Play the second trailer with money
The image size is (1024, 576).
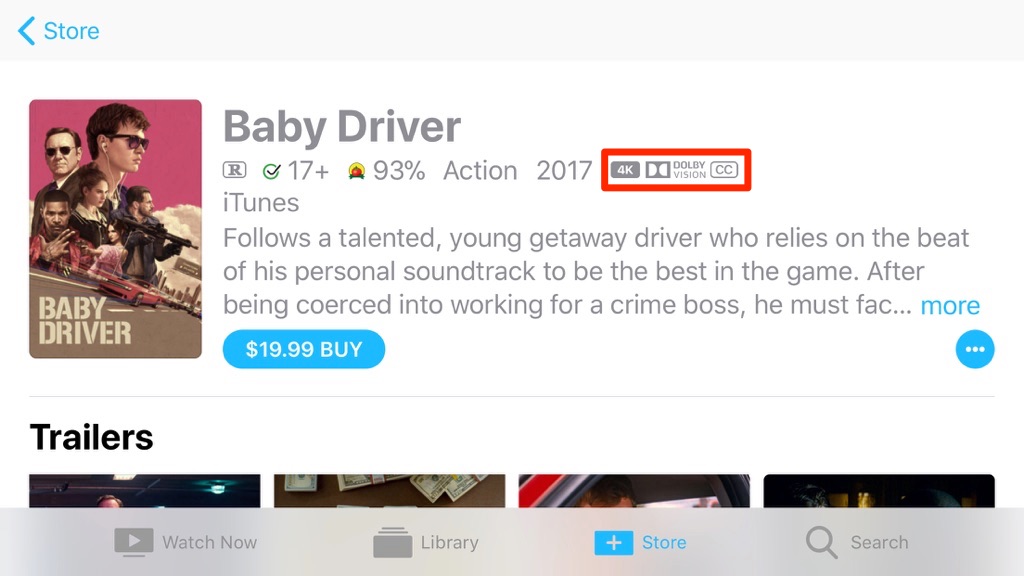pos(389,491)
